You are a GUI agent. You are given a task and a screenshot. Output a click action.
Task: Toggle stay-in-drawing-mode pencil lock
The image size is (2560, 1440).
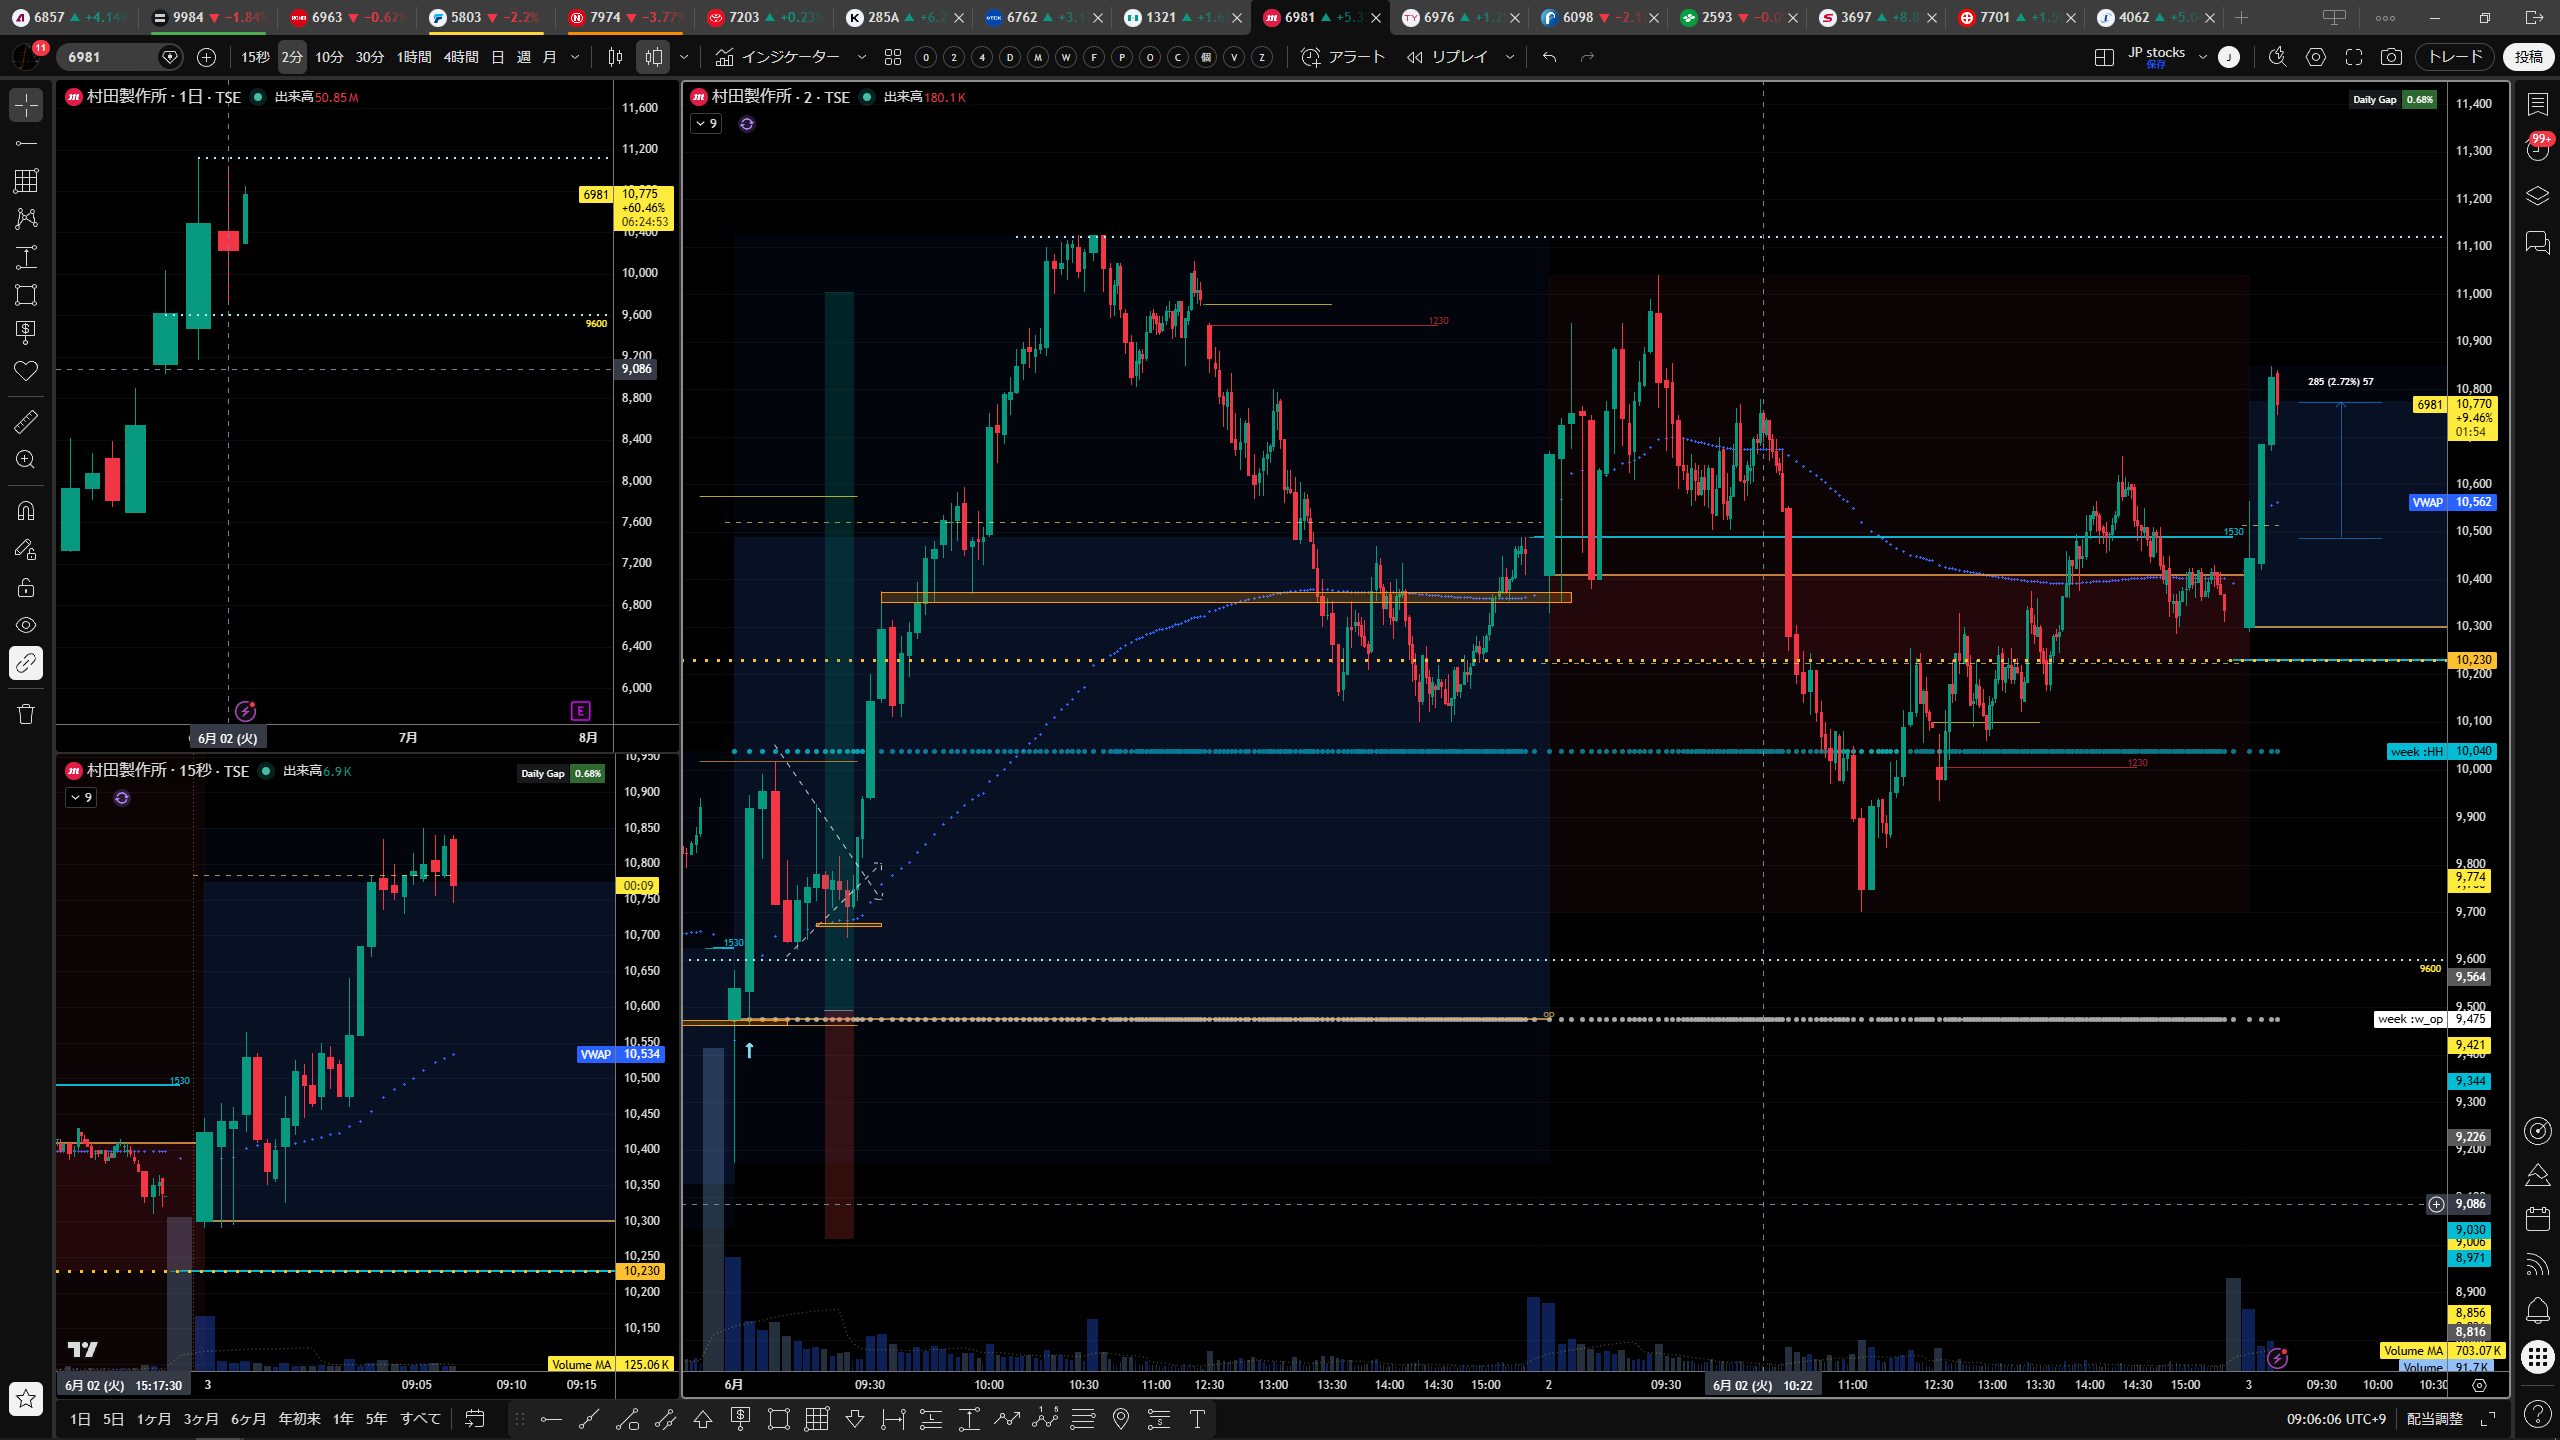tap(26, 549)
